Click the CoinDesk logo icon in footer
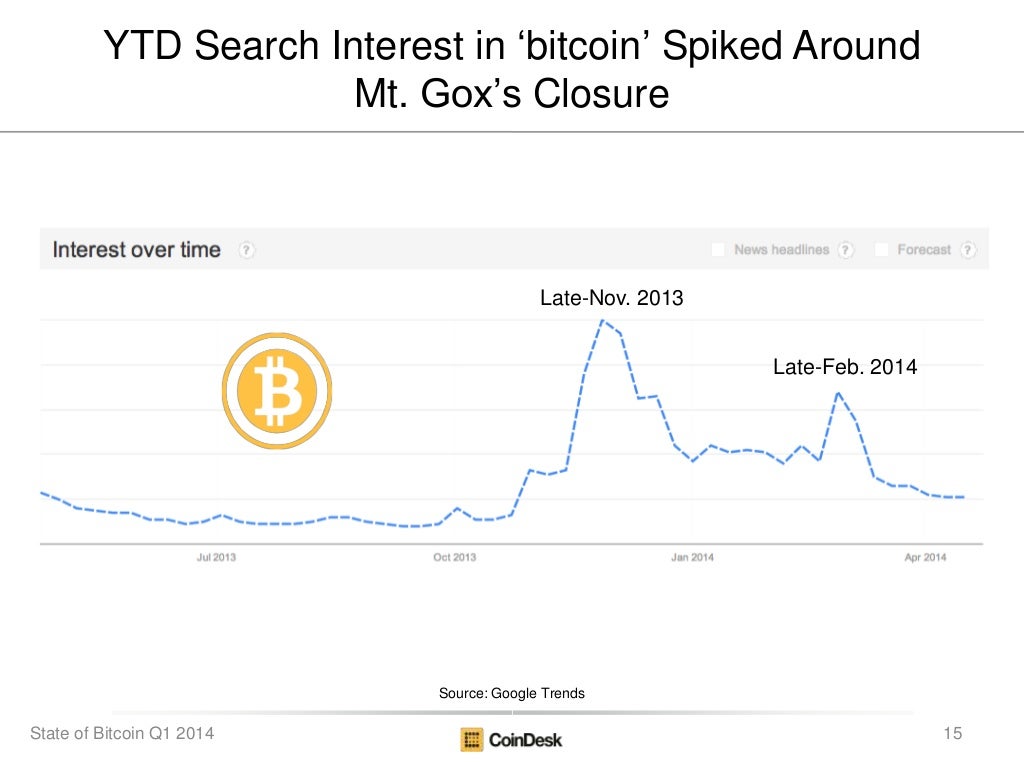The image size is (1024, 768). coord(472,740)
